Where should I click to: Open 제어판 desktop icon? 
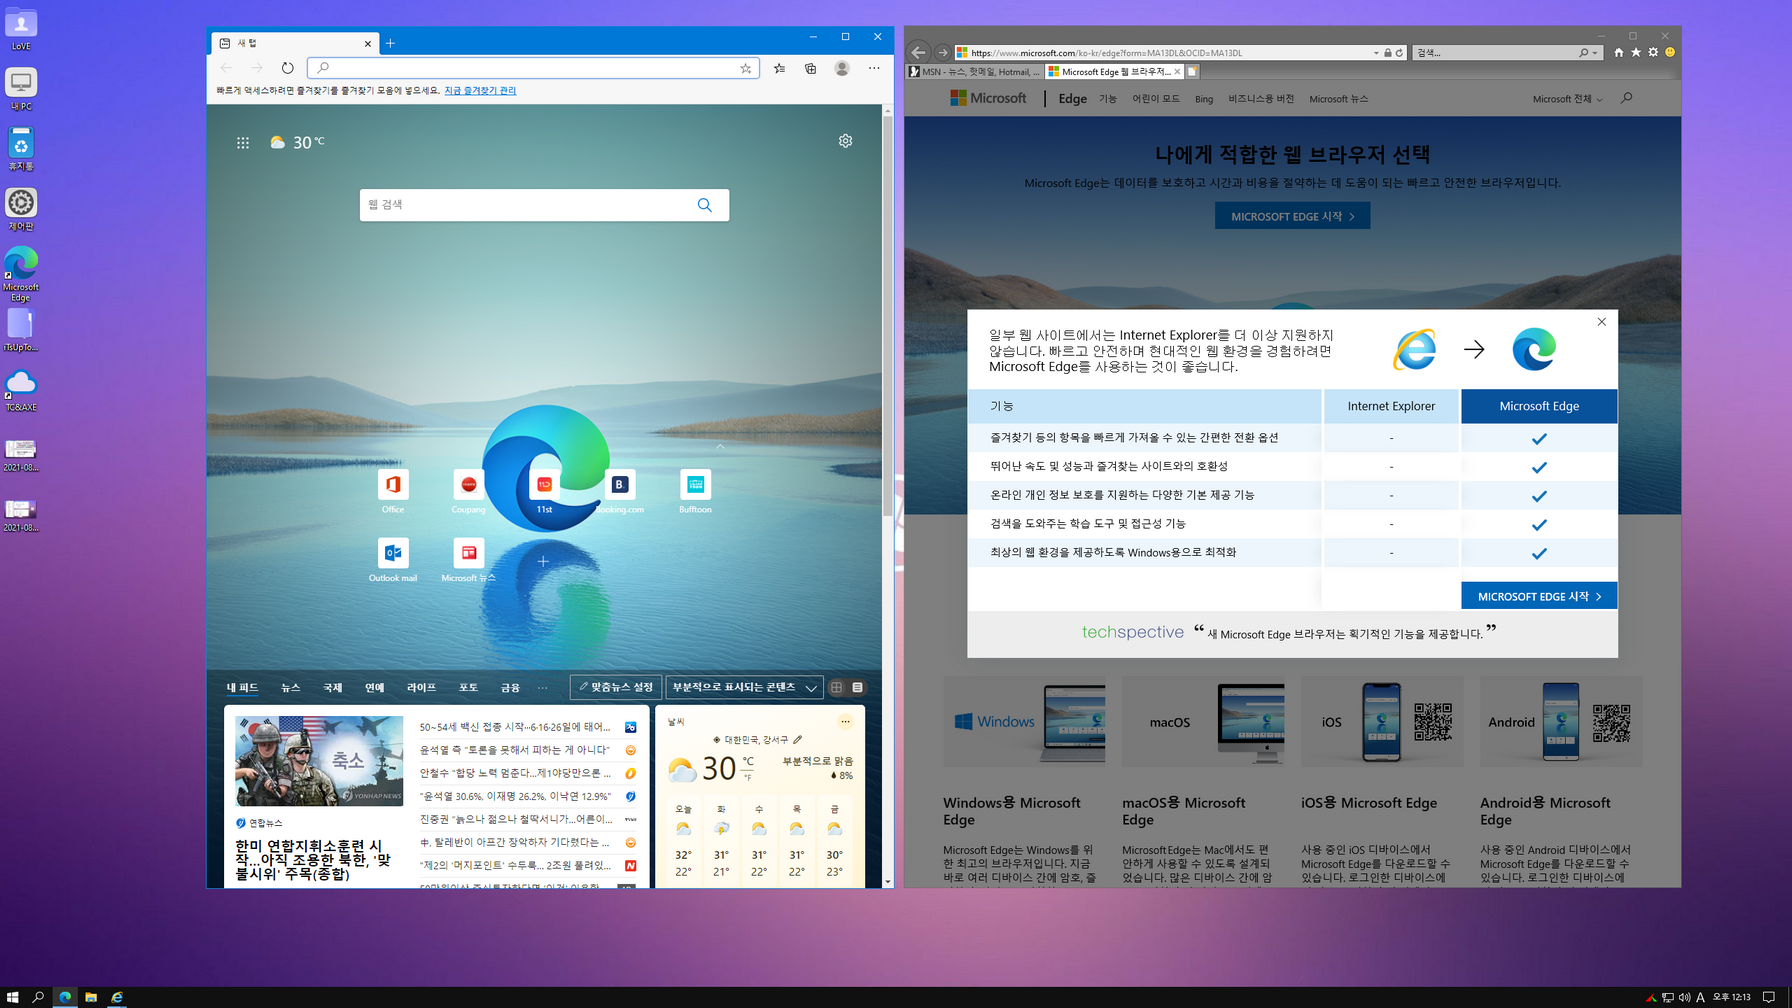click(x=21, y=209)
